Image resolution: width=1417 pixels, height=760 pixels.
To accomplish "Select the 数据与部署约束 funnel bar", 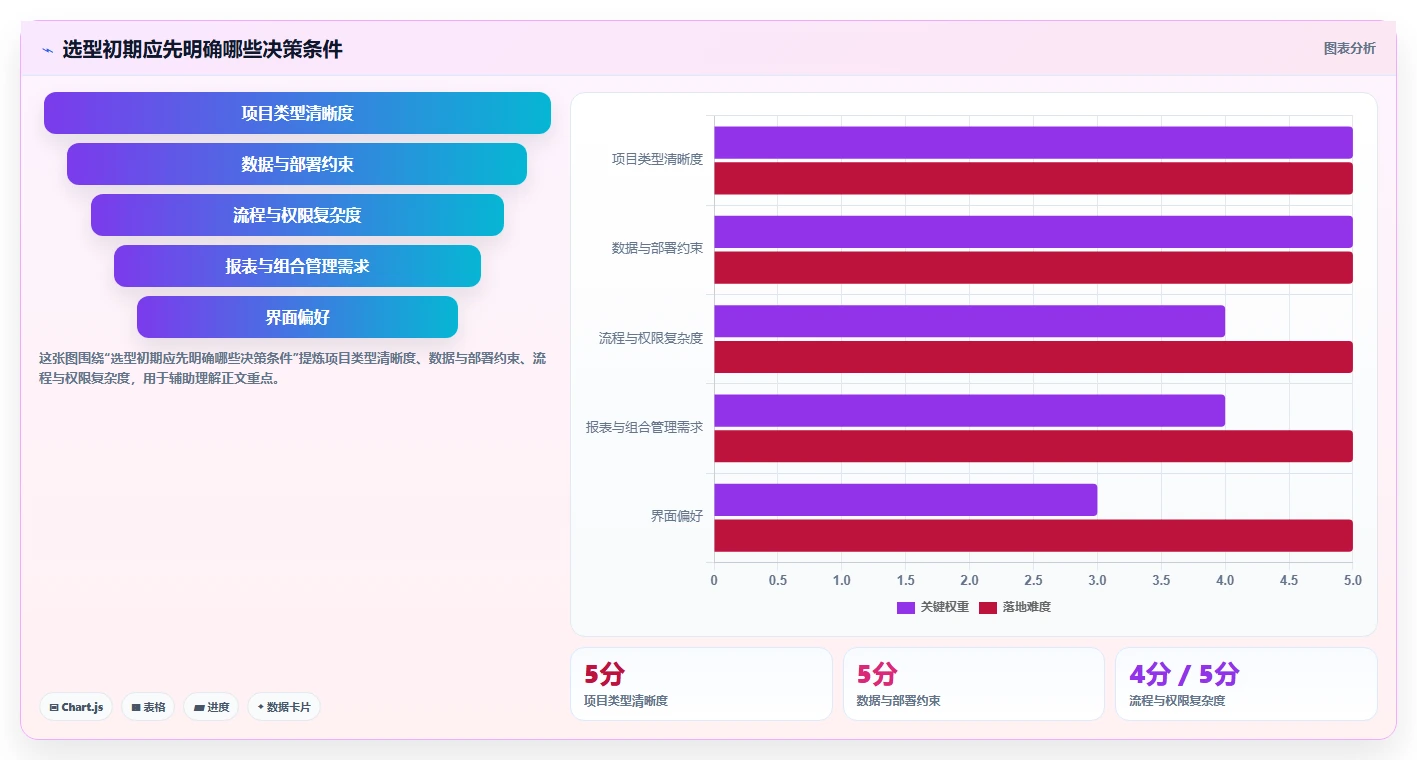I will point(297,164).
